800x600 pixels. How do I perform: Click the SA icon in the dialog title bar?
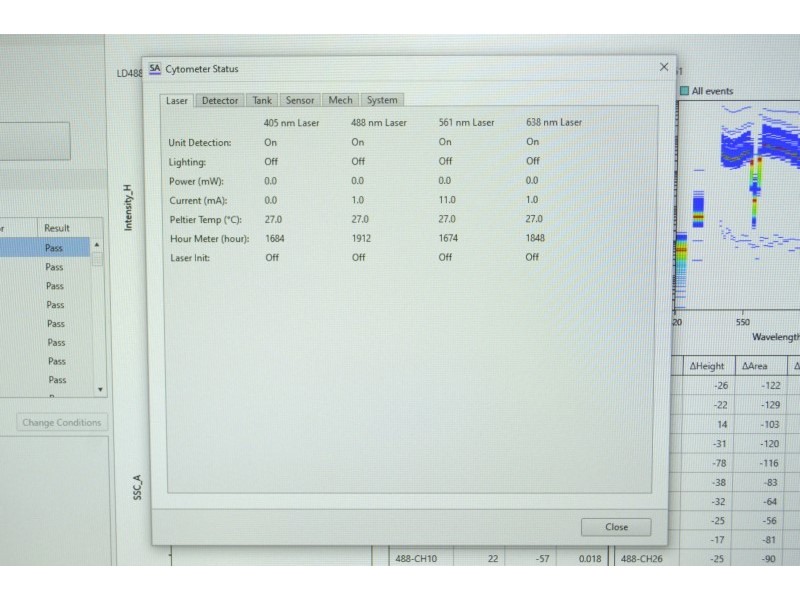pyautogui.click(x=155, y=68)
